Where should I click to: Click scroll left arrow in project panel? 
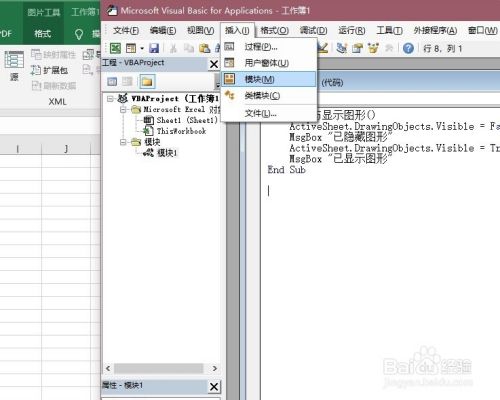[108, 368]
